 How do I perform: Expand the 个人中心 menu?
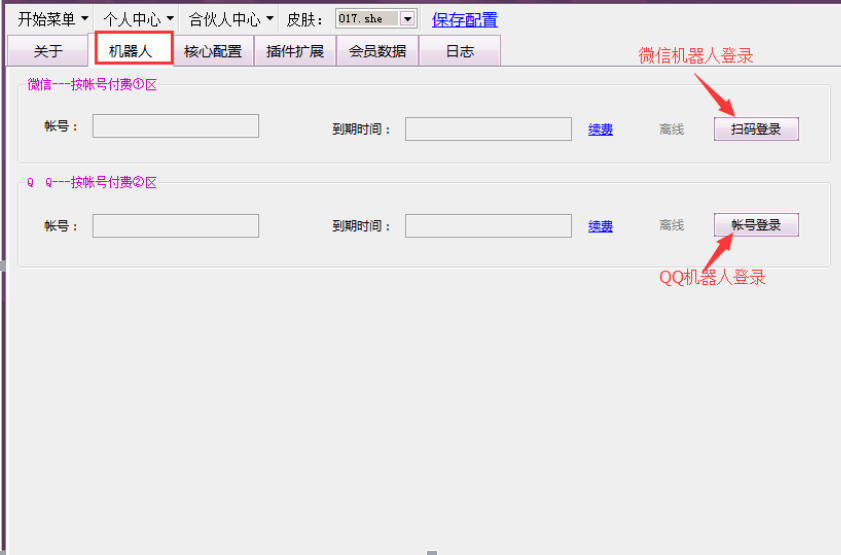[x=139, y=19]
